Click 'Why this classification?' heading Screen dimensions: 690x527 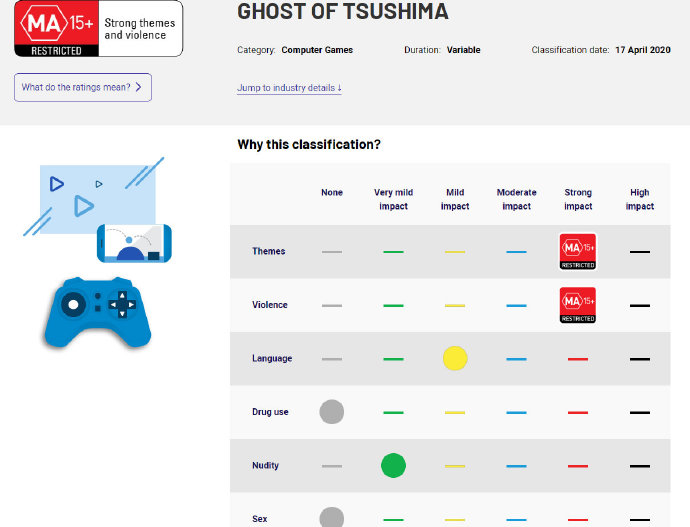(309, 144)
